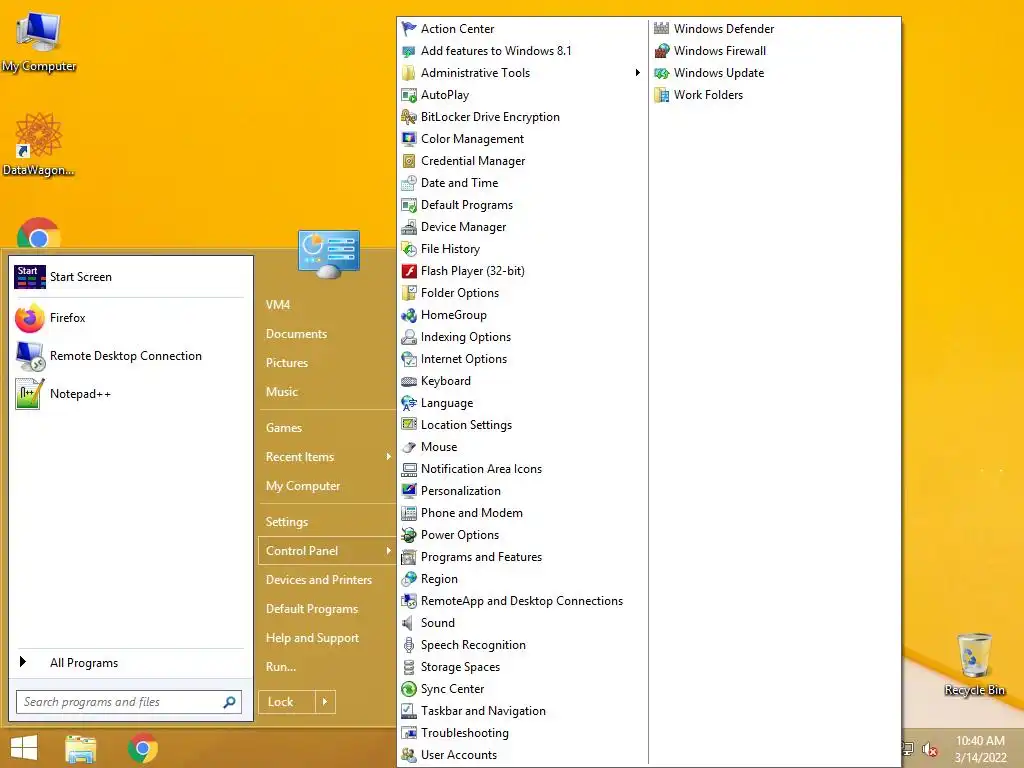1024x768 pixels.
Task: Click the red Flash Player icon
Action: pyautogui.click(x=409, y=271)
